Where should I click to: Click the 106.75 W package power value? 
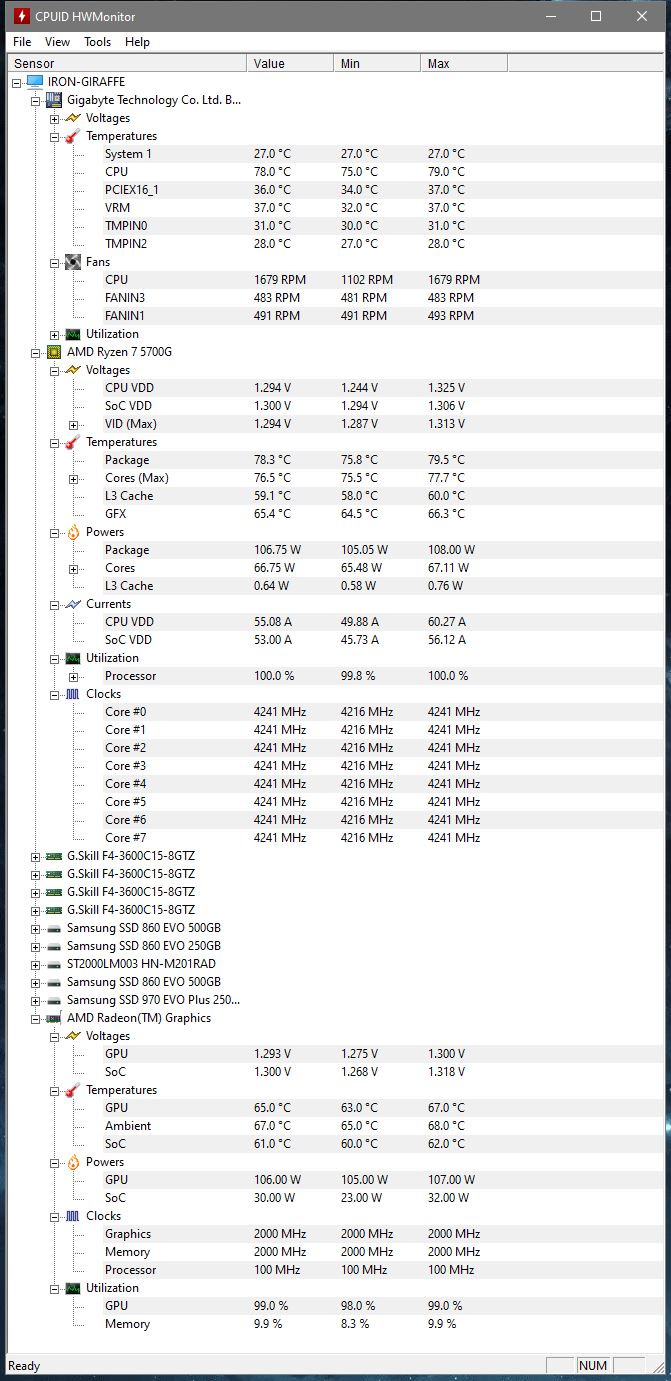(279, 550)
